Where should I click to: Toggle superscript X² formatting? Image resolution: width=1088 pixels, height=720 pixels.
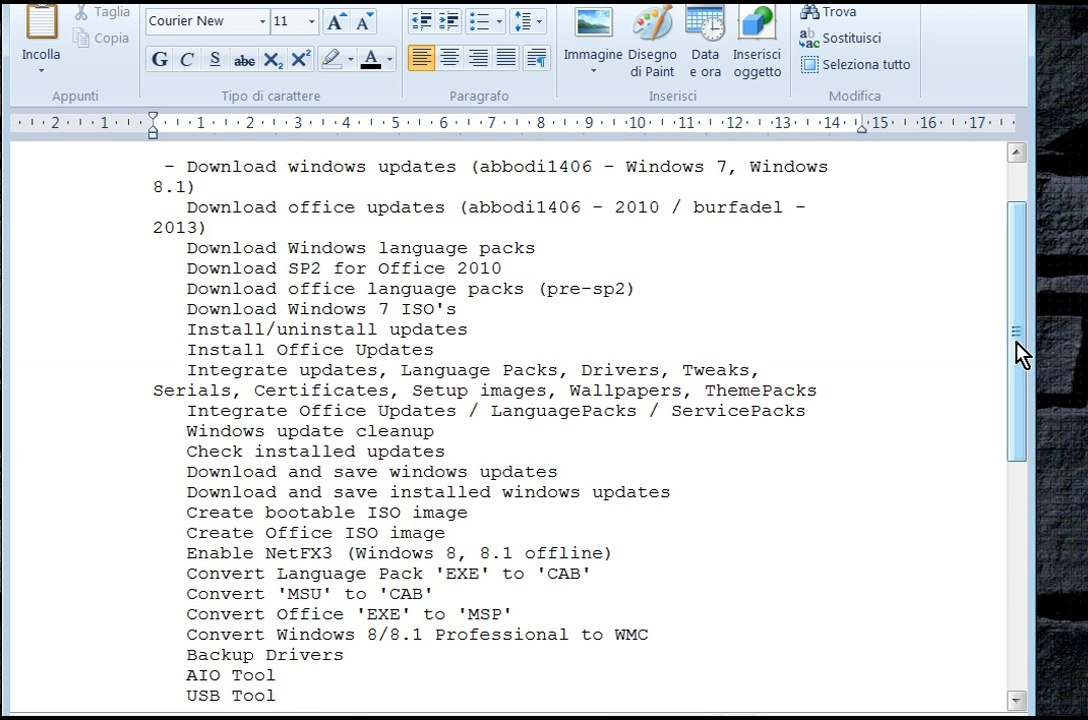pyautogui.click(x=300, y=60)
